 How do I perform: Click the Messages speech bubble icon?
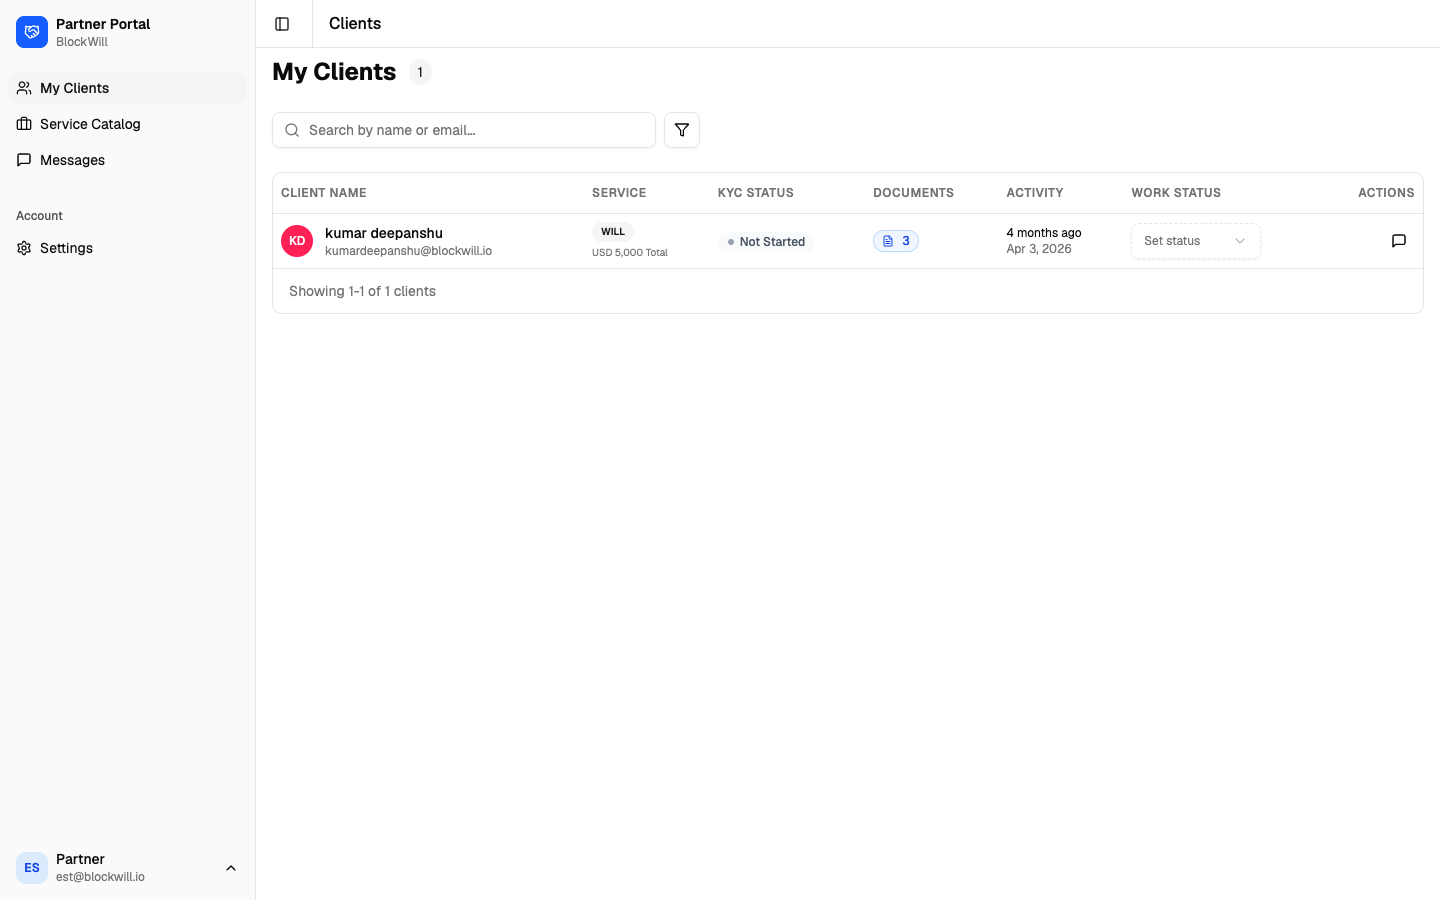pyautogui.click(x=24, y=160)
